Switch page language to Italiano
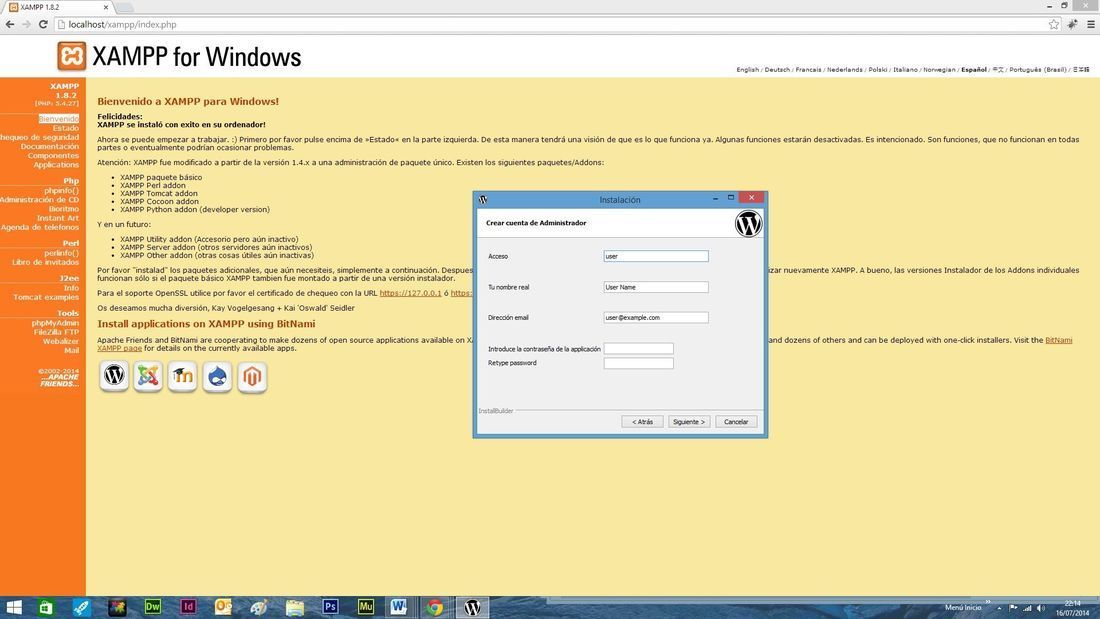 pos(905,69)
